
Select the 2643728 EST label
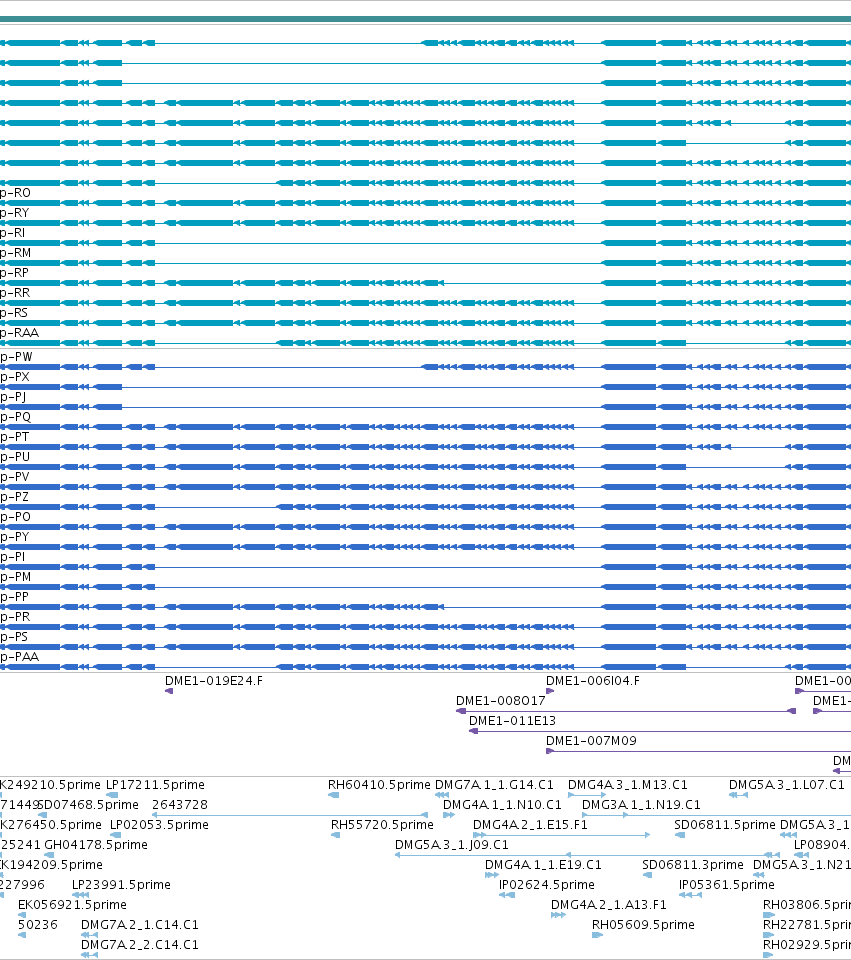[179, 805]
